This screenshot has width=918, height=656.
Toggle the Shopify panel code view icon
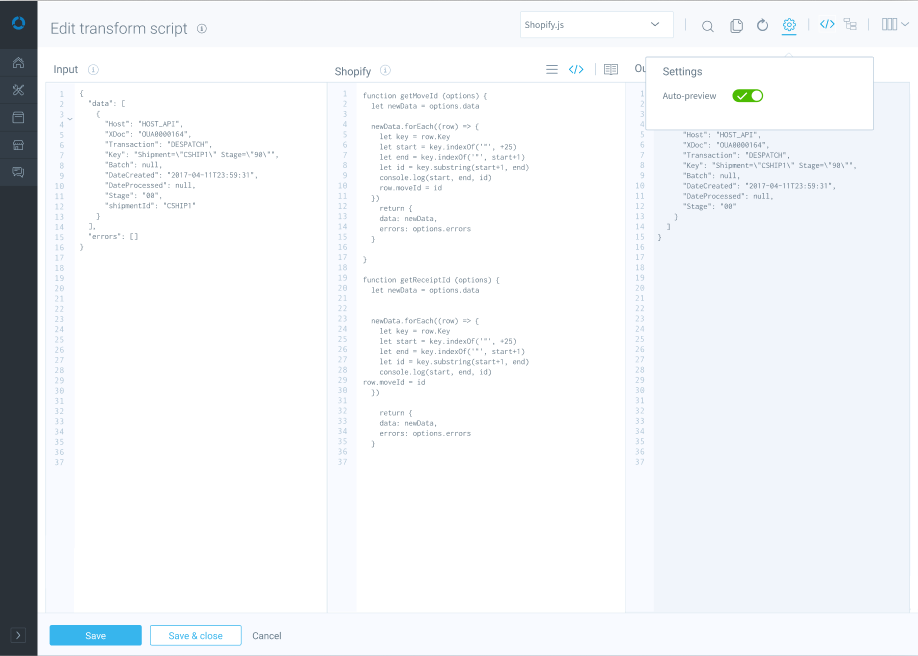click(x=576, y=70)
